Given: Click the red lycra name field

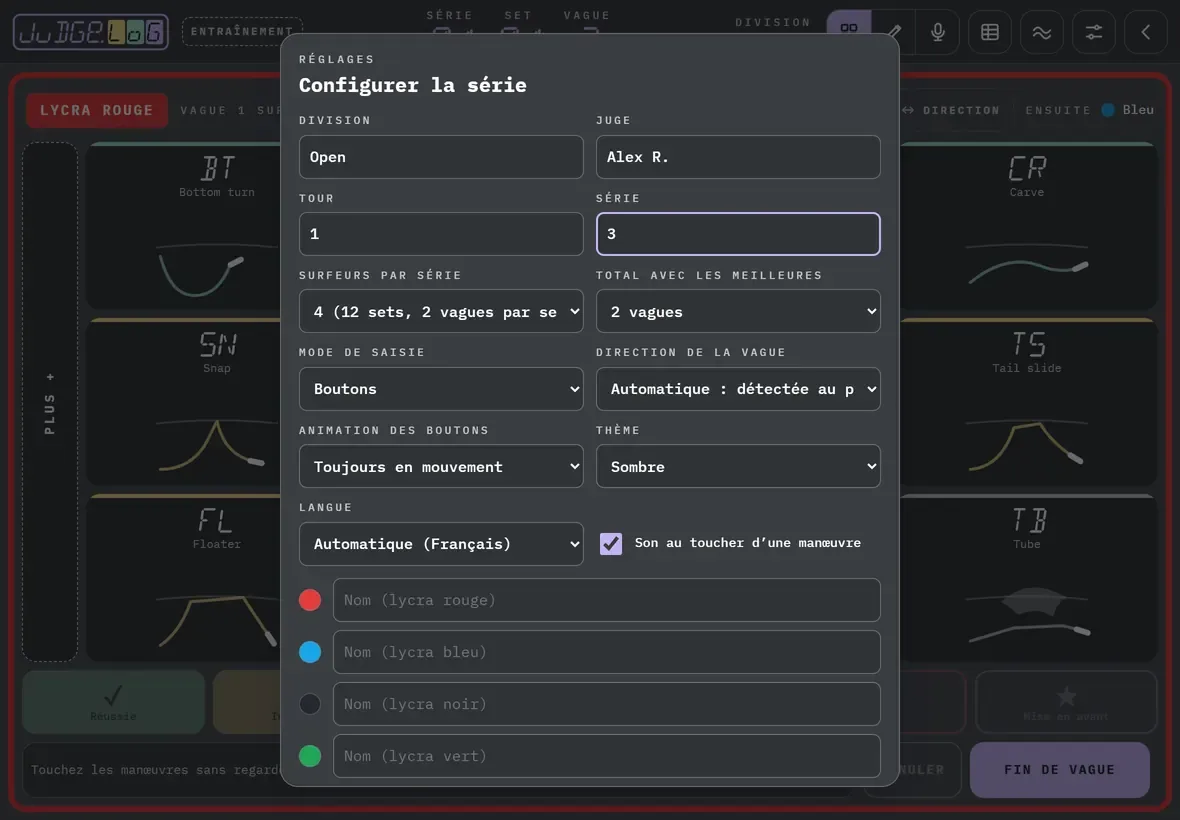Looking at the screenshot, I should 607,600.
